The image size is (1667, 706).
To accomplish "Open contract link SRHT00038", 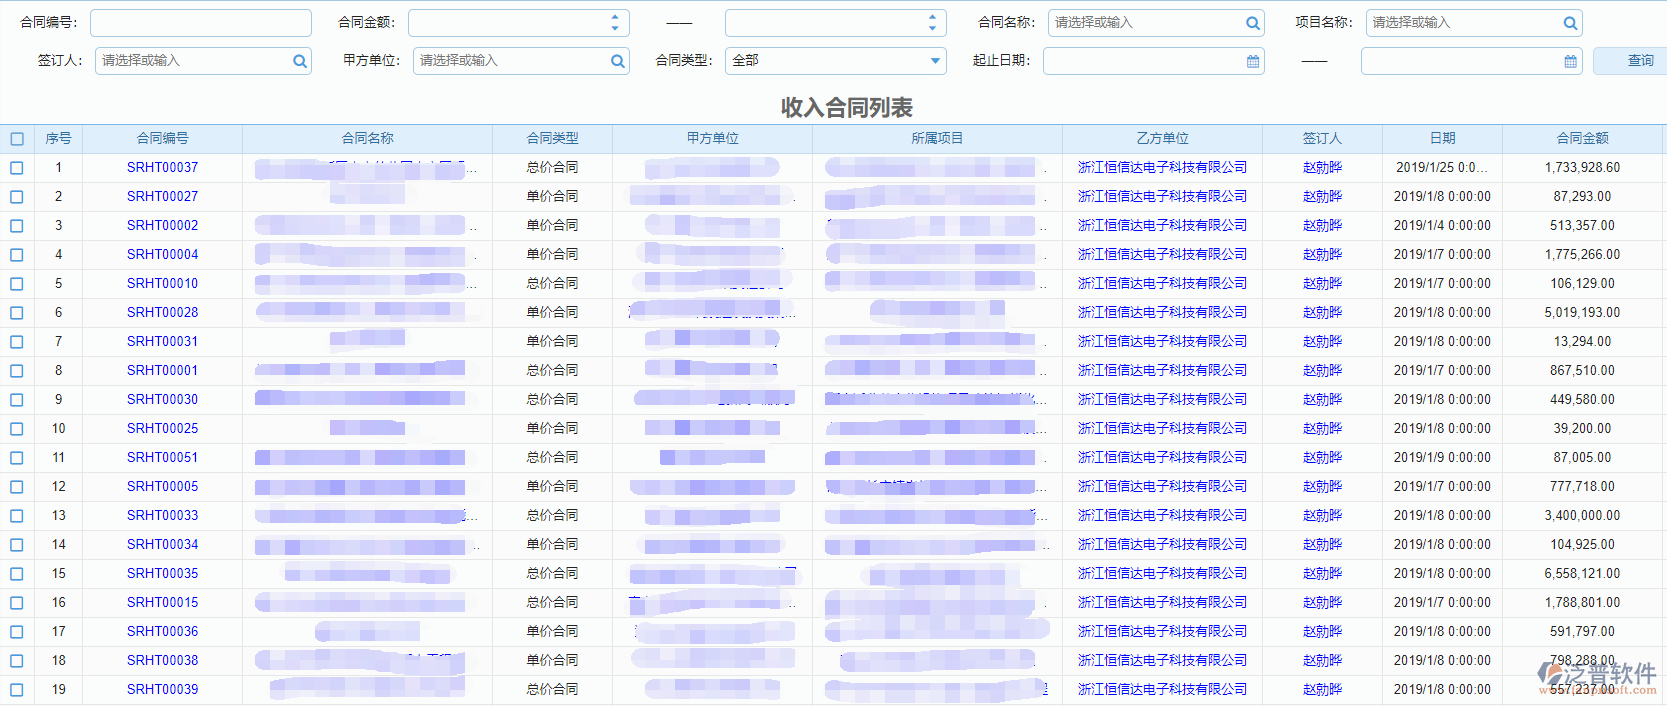I will tap(162, 661).
